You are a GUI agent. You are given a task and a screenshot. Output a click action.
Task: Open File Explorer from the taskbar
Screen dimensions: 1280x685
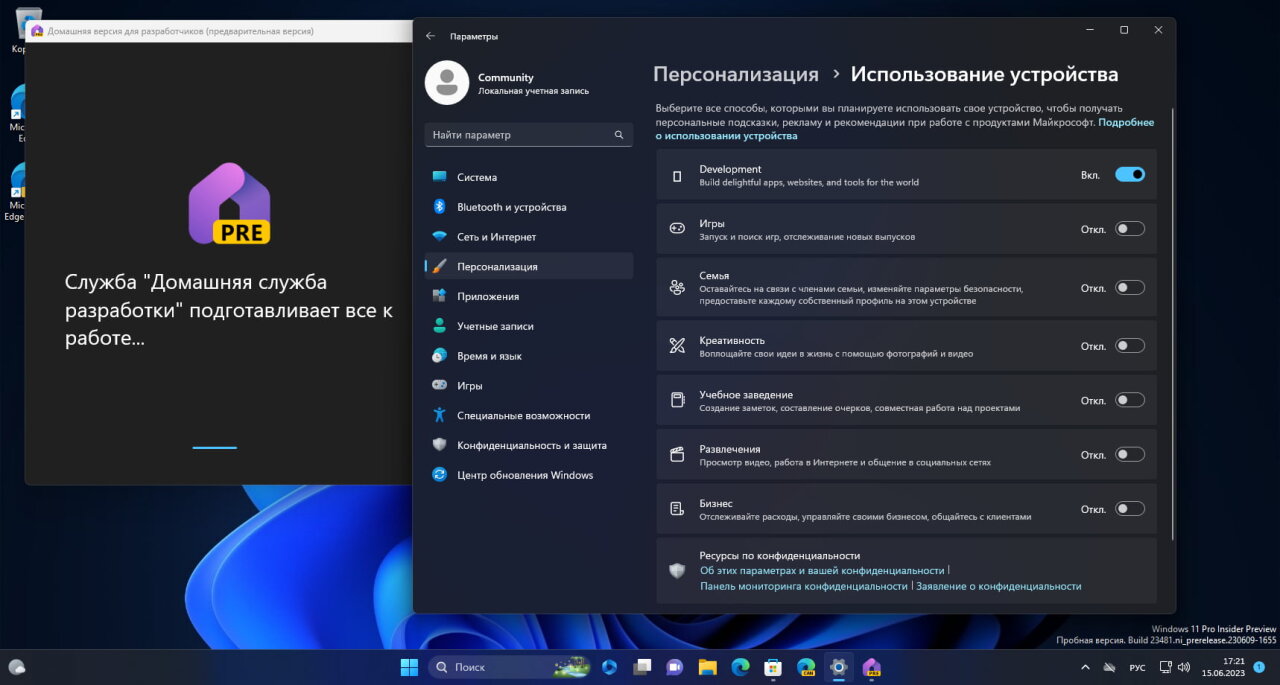click(x=707, y=667)
